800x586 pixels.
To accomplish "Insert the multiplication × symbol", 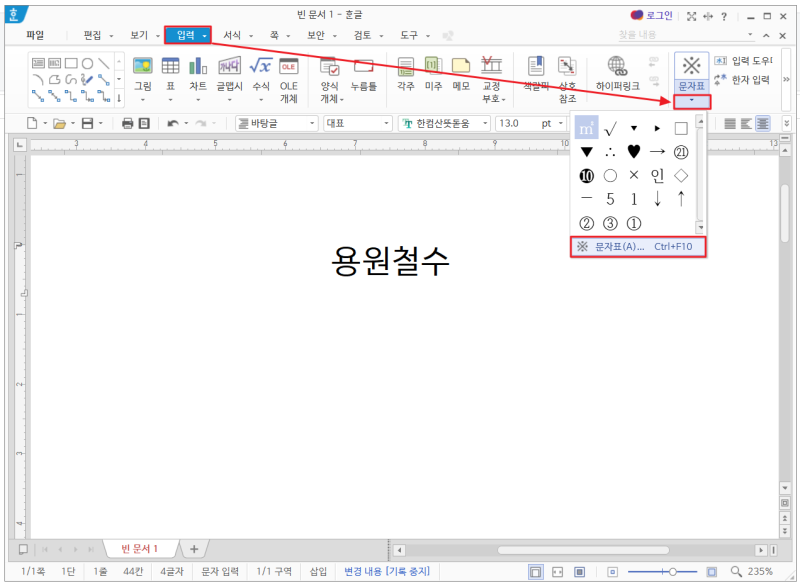I will pos(634,175).
